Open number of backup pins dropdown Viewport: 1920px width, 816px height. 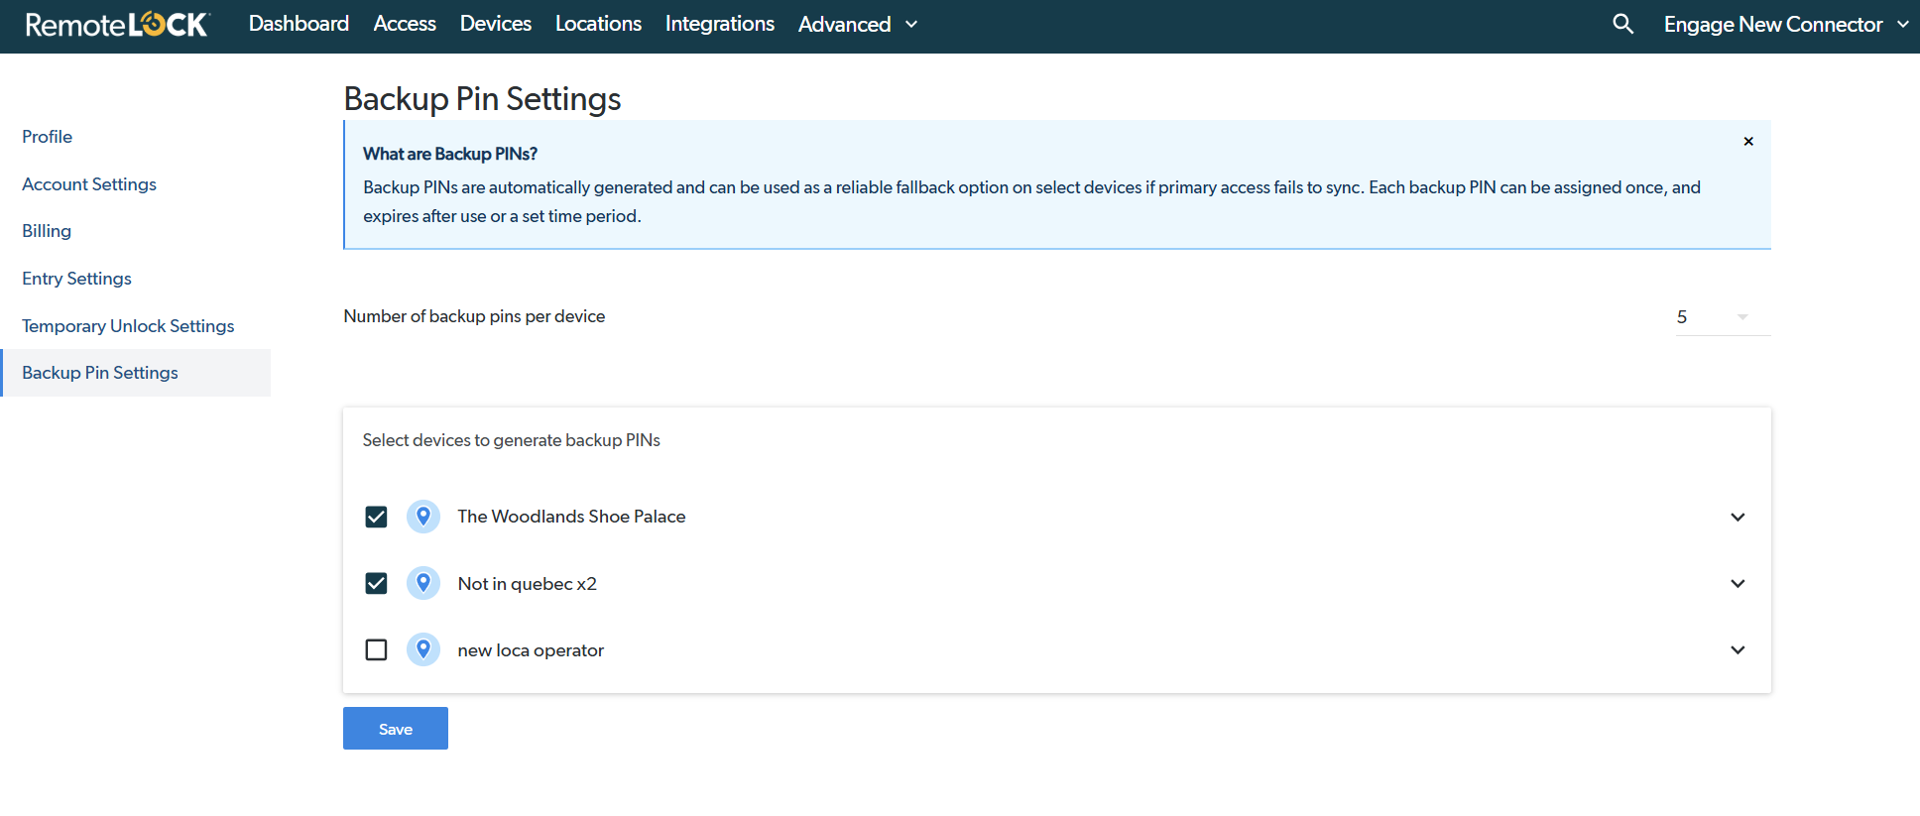click(x=1723, y=317)
